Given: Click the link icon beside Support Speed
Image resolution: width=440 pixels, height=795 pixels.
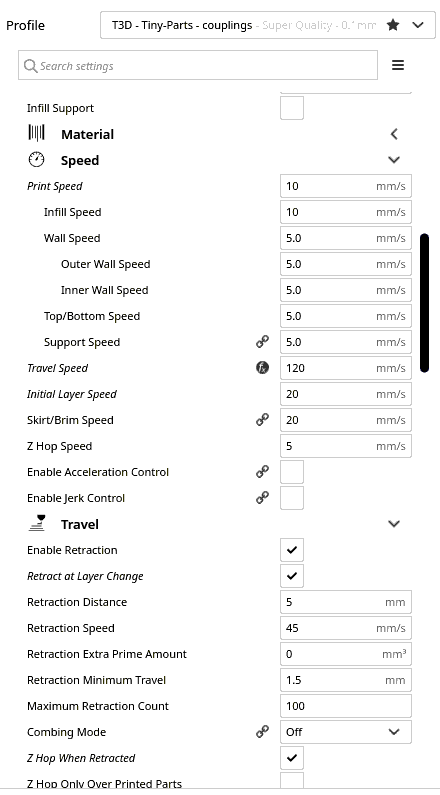Looking at the screenshot, I should tap(262, 342).
